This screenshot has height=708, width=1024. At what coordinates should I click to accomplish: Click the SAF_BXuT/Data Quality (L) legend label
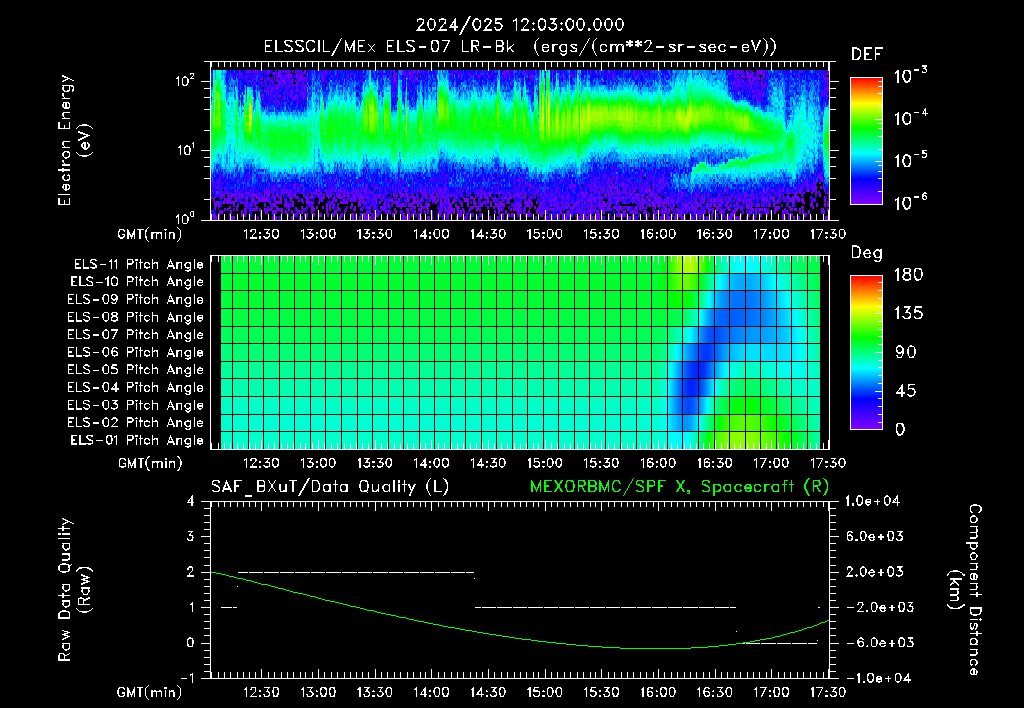click(330, 487)
